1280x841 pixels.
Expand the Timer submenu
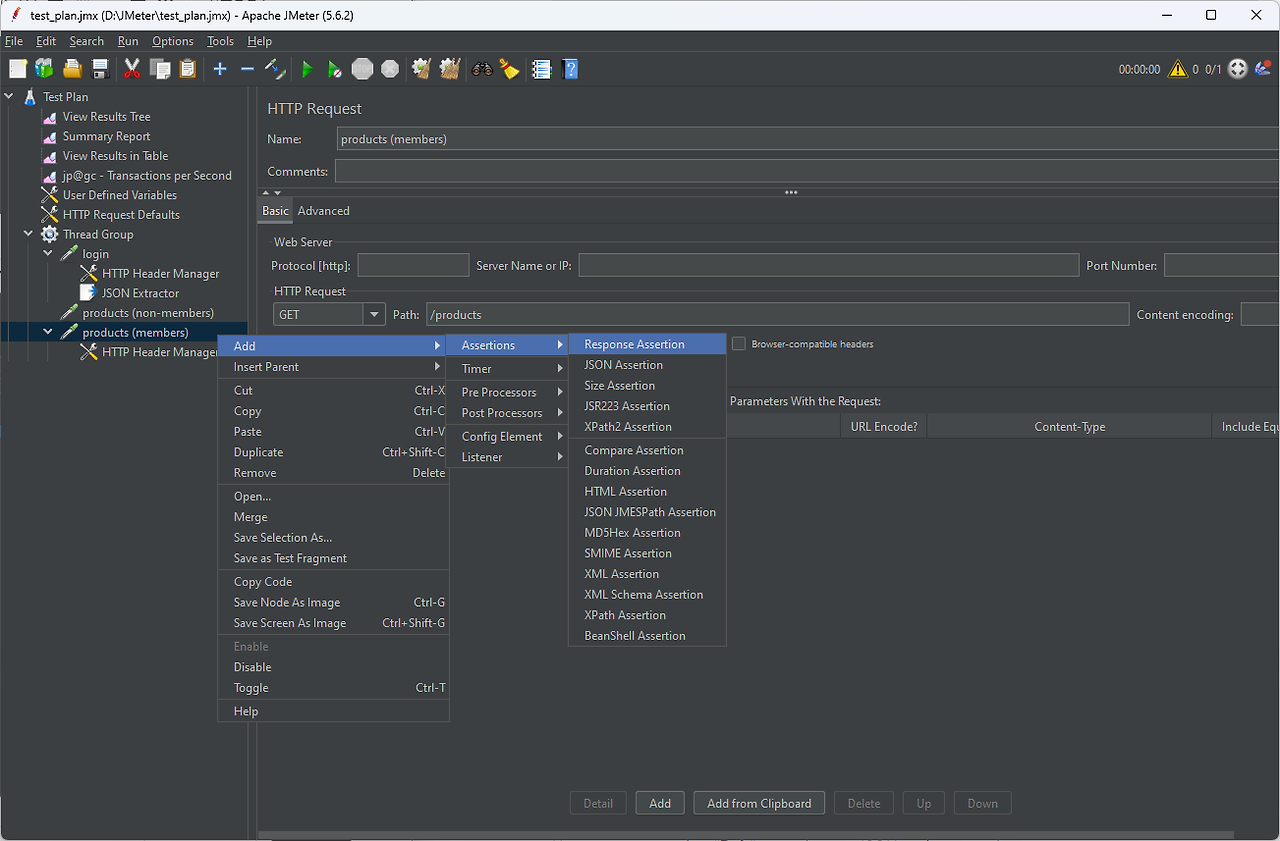coord(507,369)
